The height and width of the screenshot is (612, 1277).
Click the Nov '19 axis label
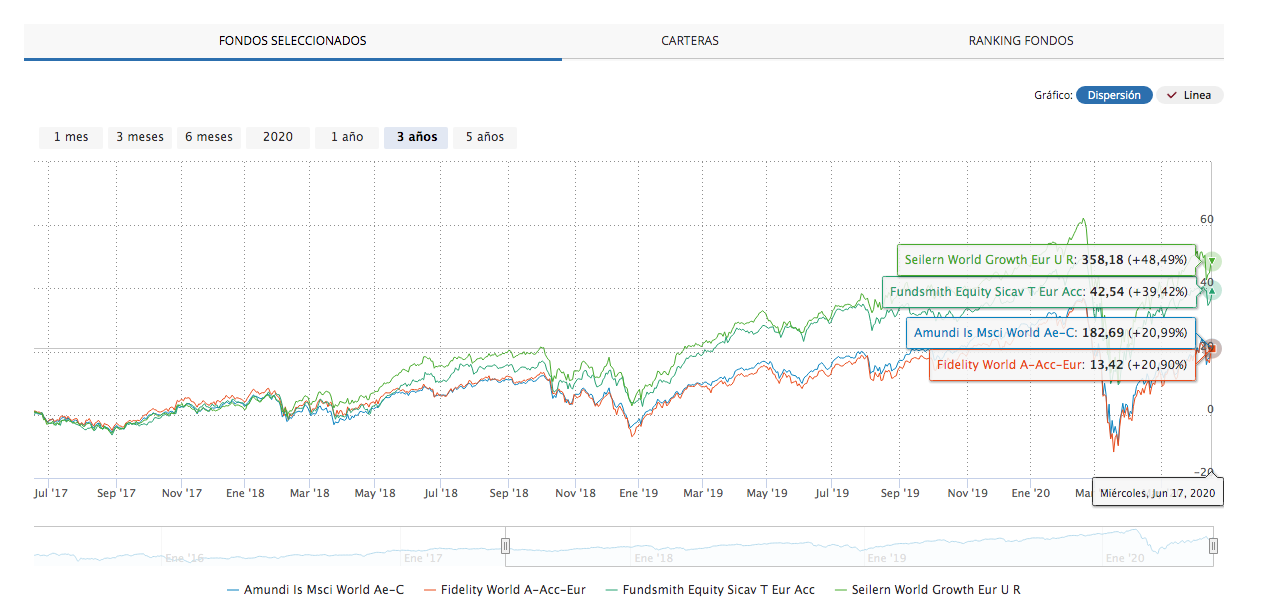click(x=967, y=493)
